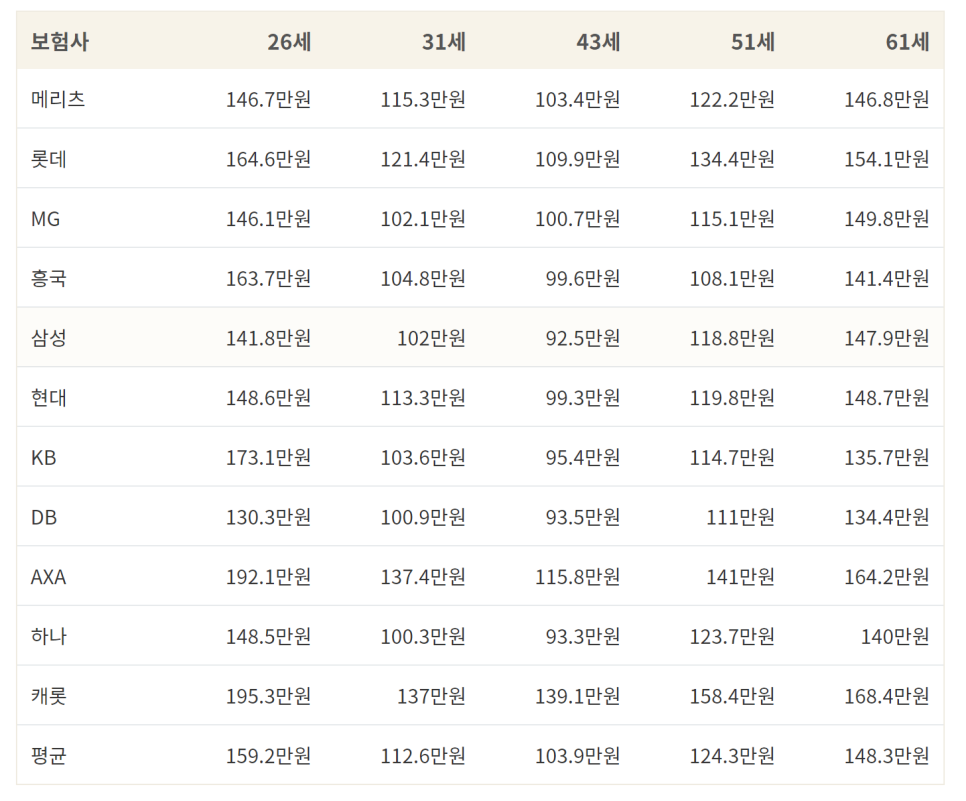Image resolution: width=966 pixels, height=801 pixels.
Task: Select the 메리츠 row label
Action: pyautogui.click(x=58, y=99)
